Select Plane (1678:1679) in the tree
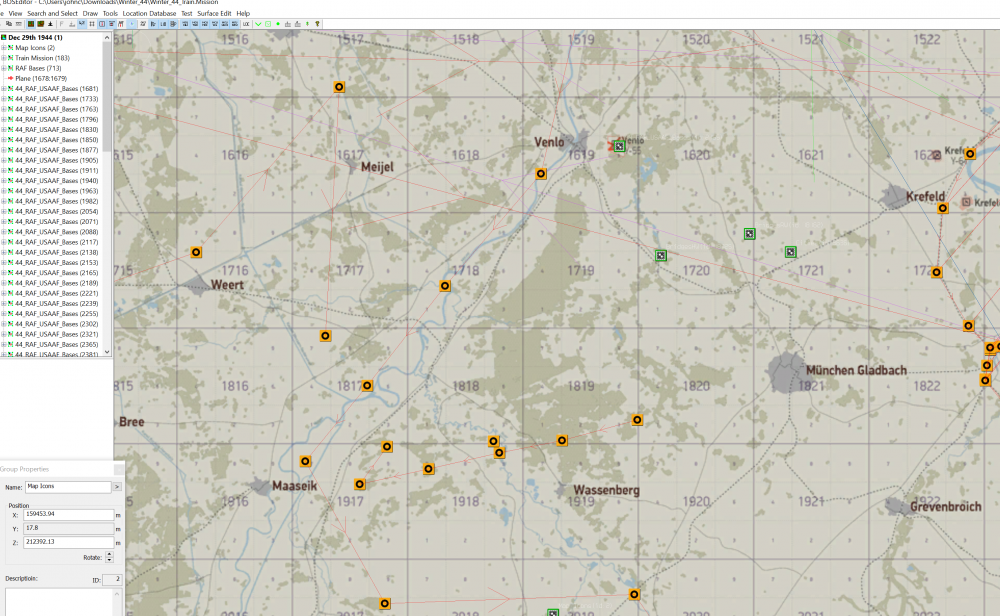Image resolution: width=1000 pixels, height=616 pixels. [x=41, y=78]
